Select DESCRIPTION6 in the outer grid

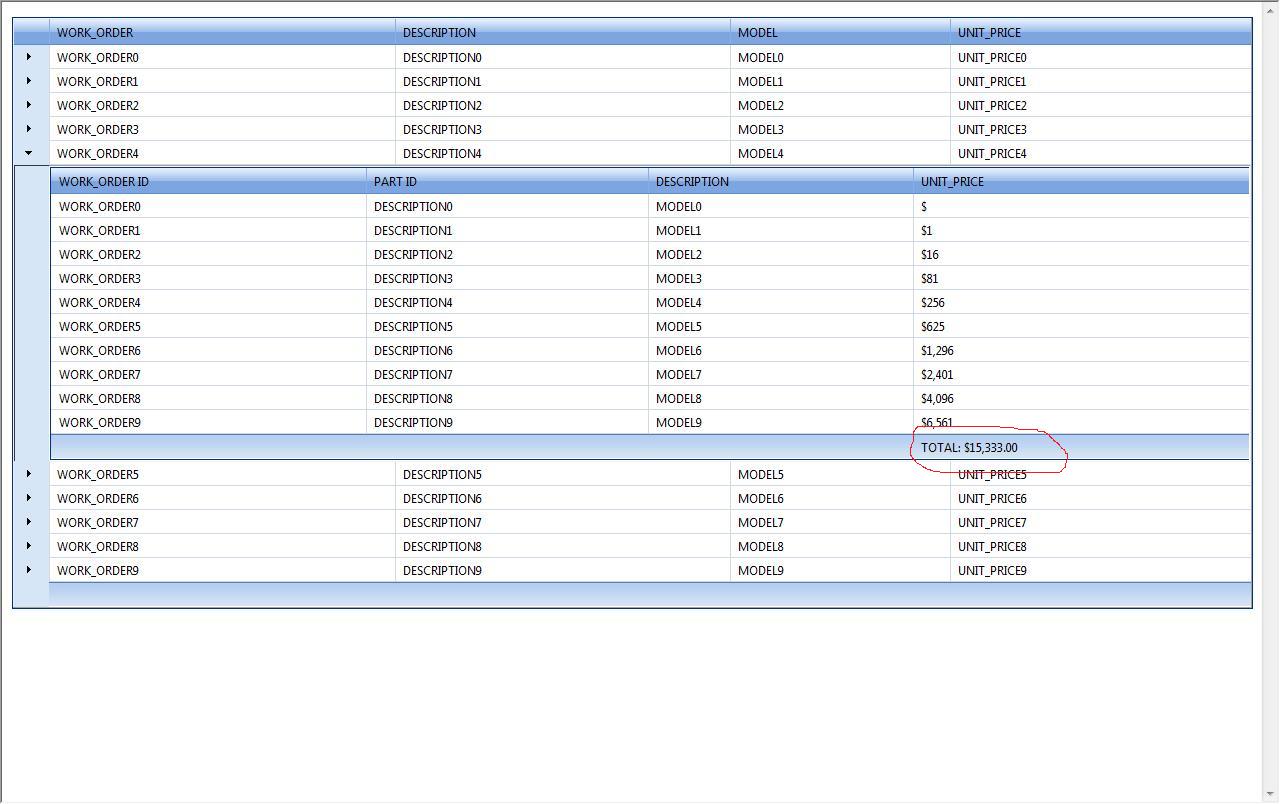[x=563, y=498]
